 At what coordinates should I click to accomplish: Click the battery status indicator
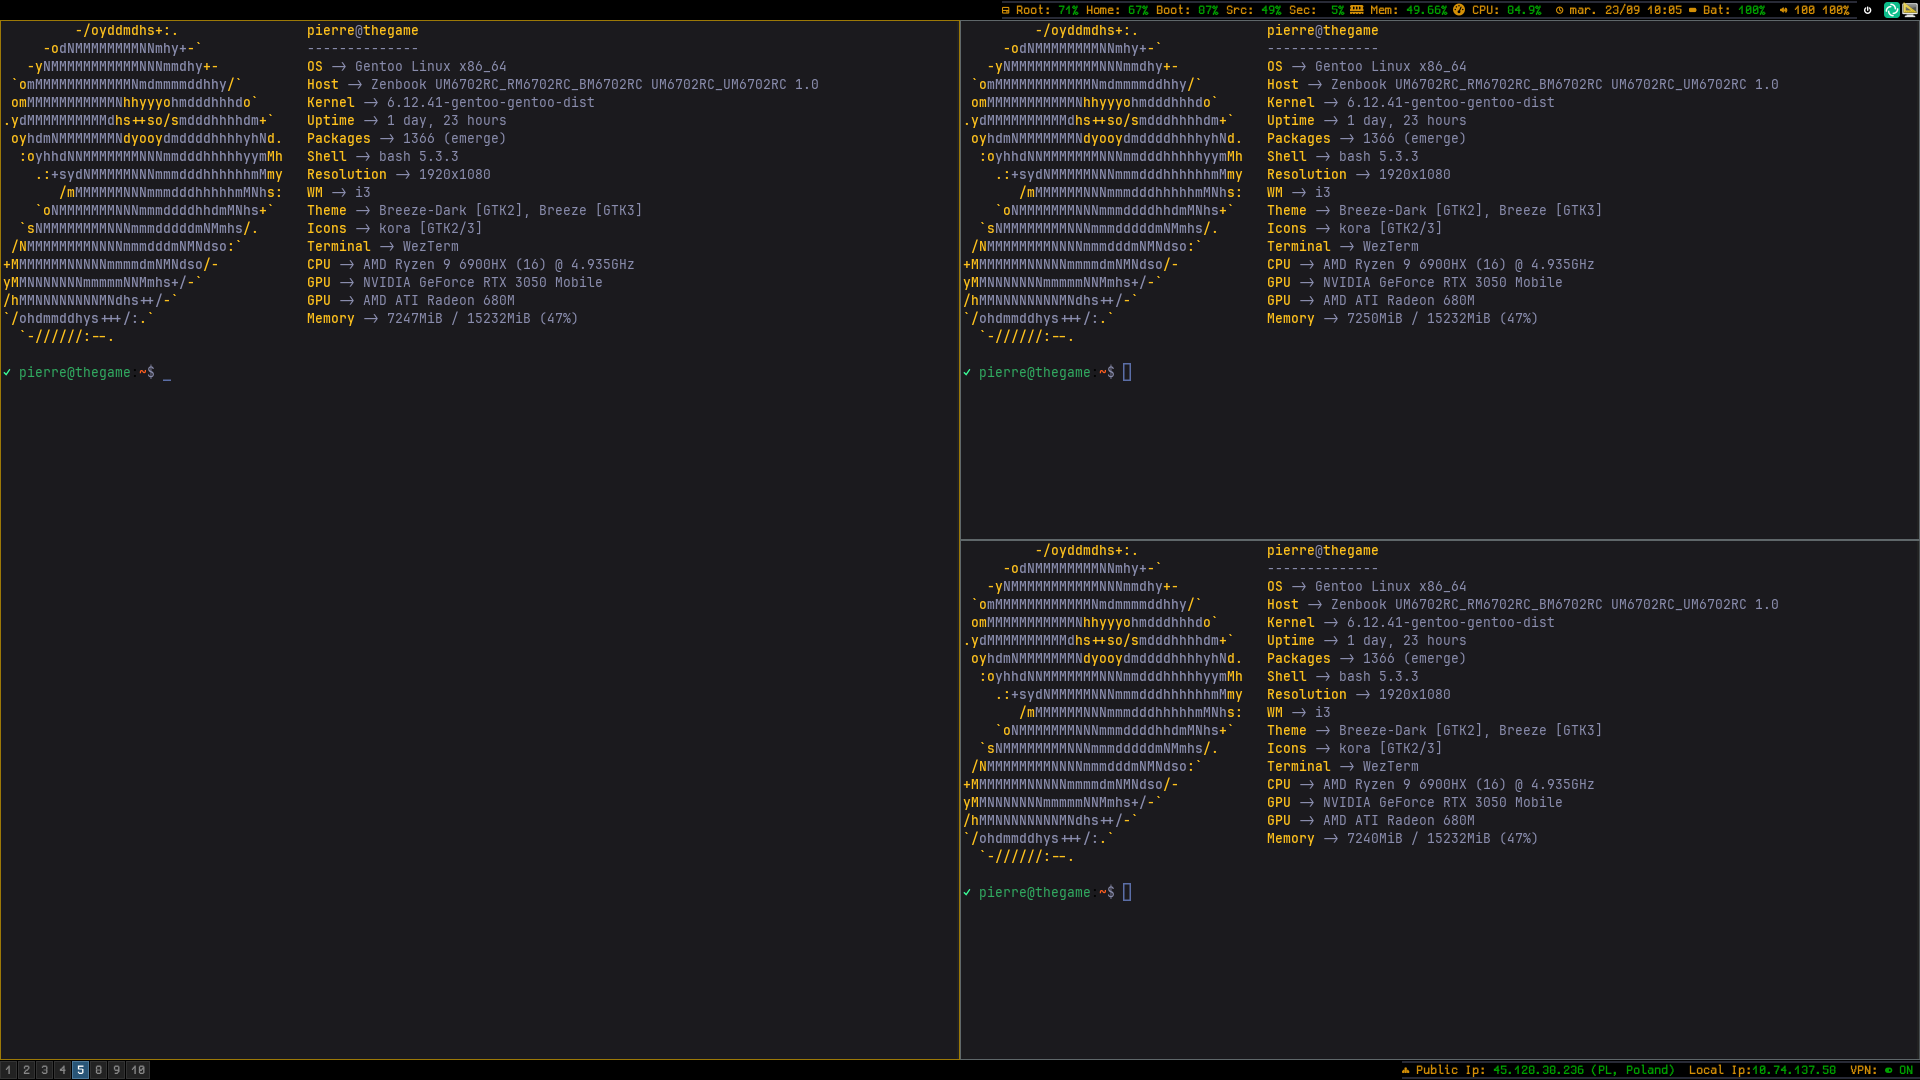[x=1735, y=10]
